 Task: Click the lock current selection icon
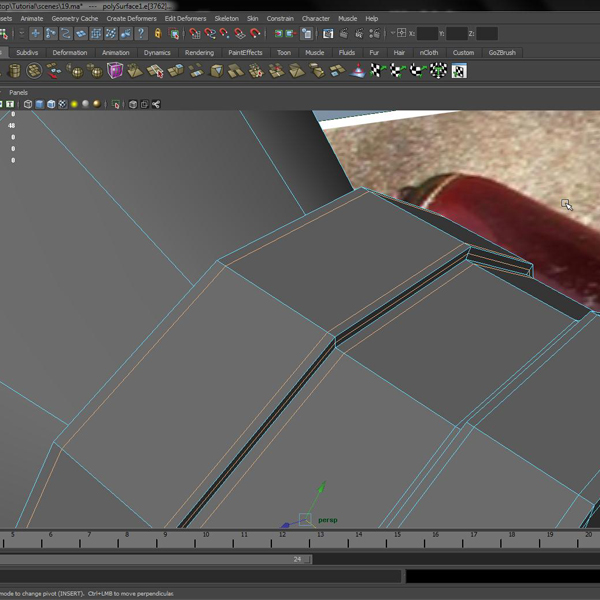click(158, 34)
